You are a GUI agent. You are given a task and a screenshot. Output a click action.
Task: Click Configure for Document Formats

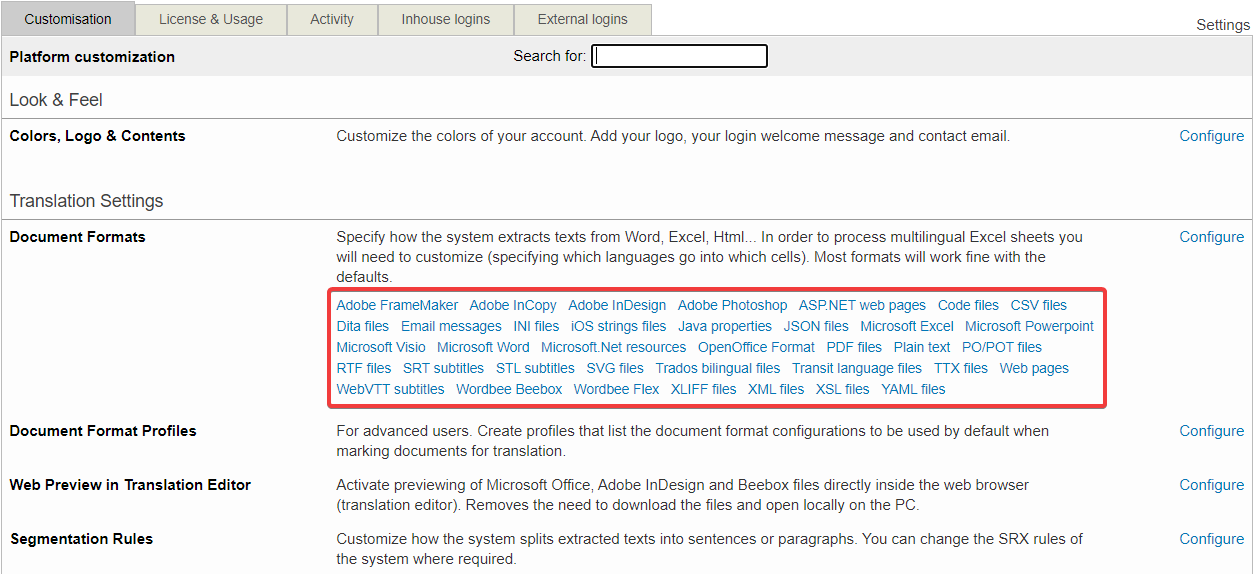click(x=1211, y=237)
